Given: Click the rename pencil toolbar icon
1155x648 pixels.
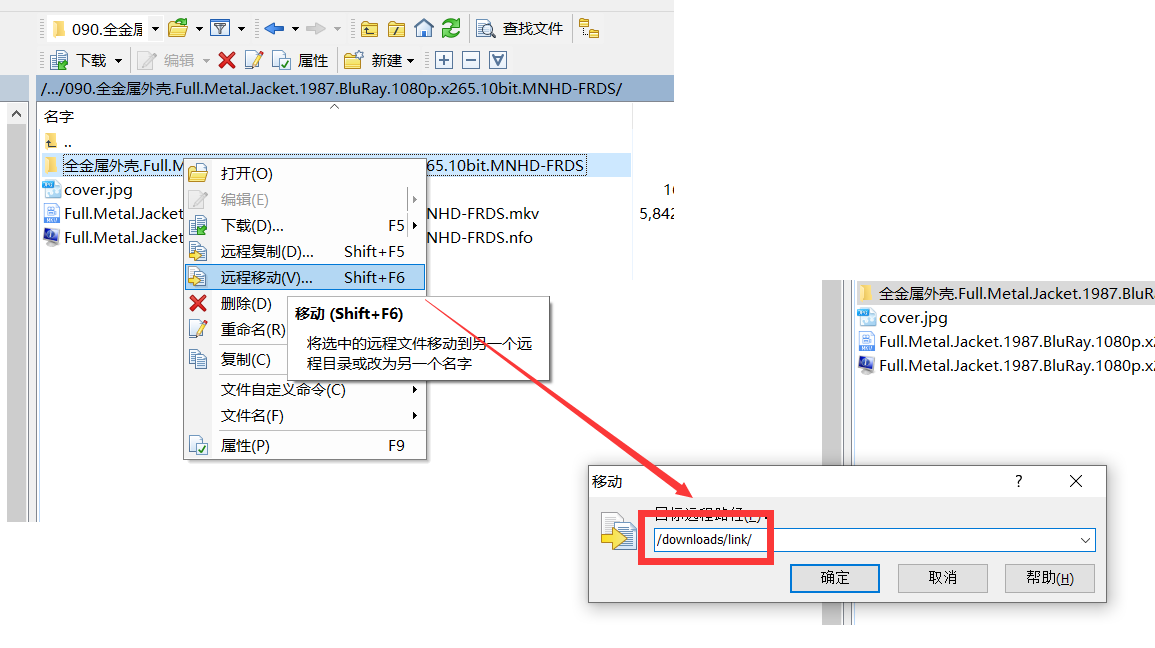Looking at the screenshot, I should pos(253,60).
